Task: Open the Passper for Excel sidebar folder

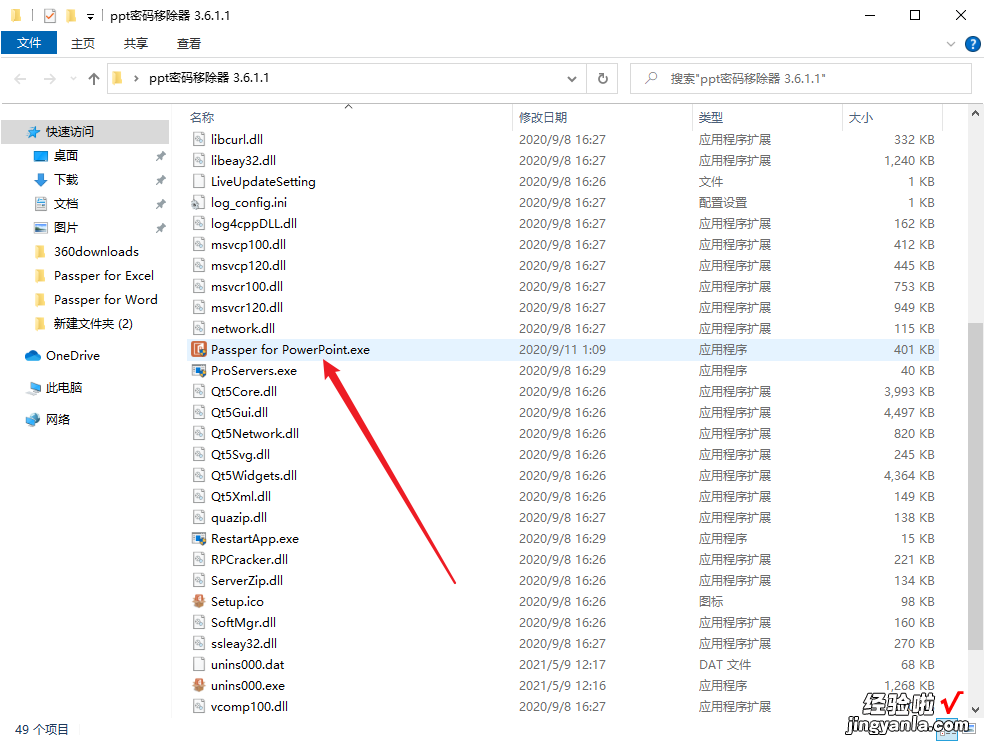Action: click(x=104, y=276)
